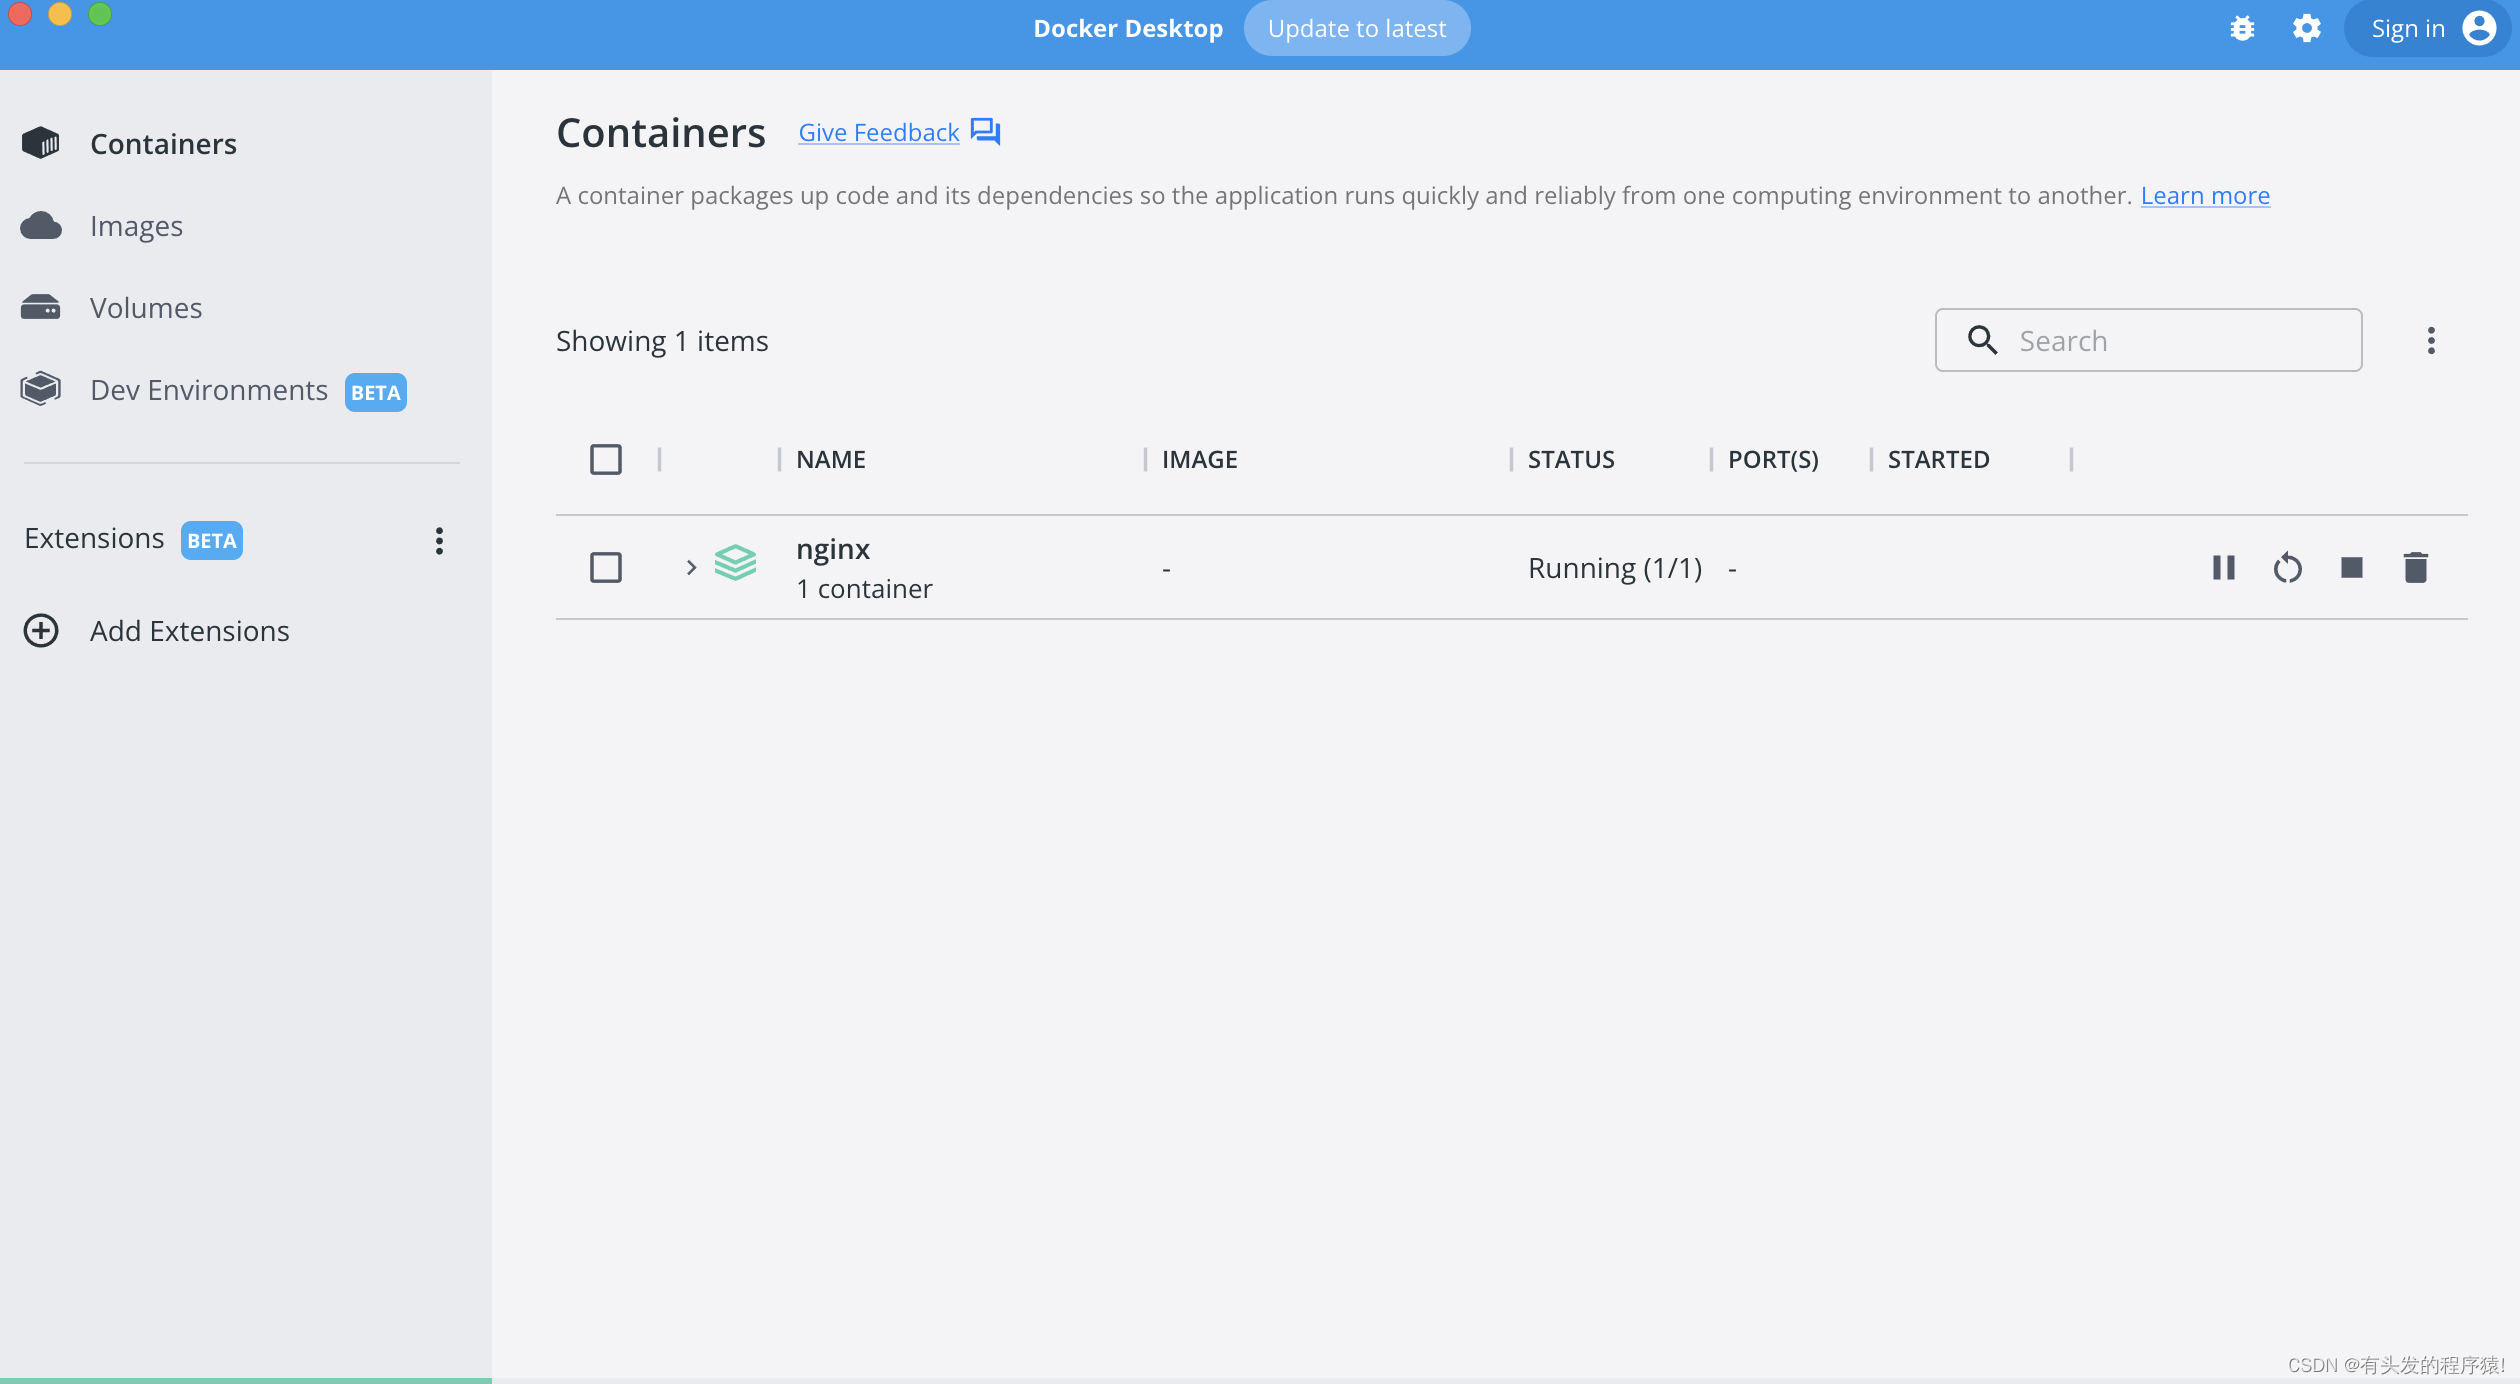Click the user account avatar icon
Viewport: 2520px width, 1384px height.
[x=2479, y=29]
